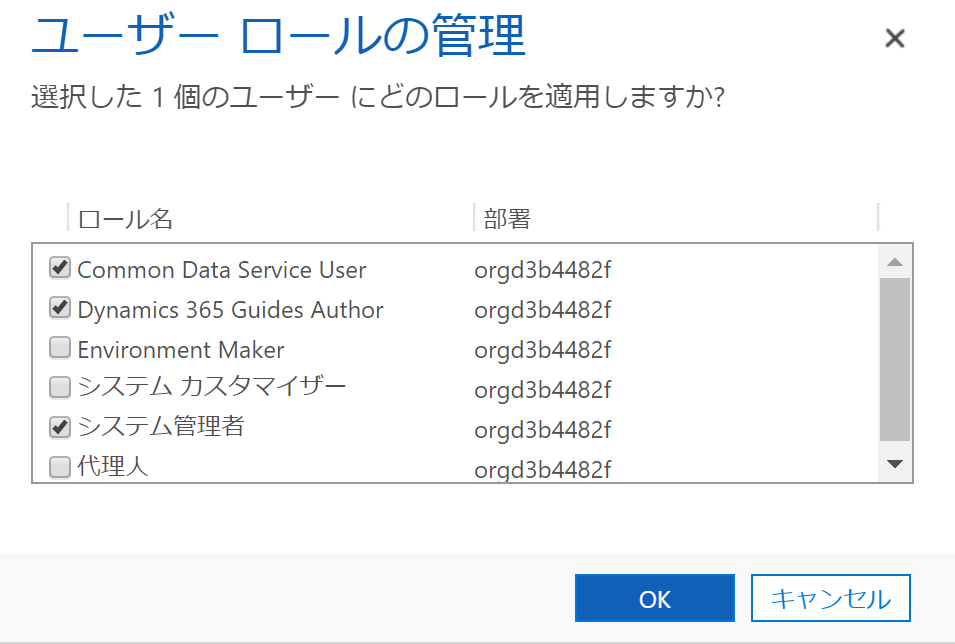955x644 pixels.
Task: Select the Common Data Service User row
Action: (x=222, y=268)
